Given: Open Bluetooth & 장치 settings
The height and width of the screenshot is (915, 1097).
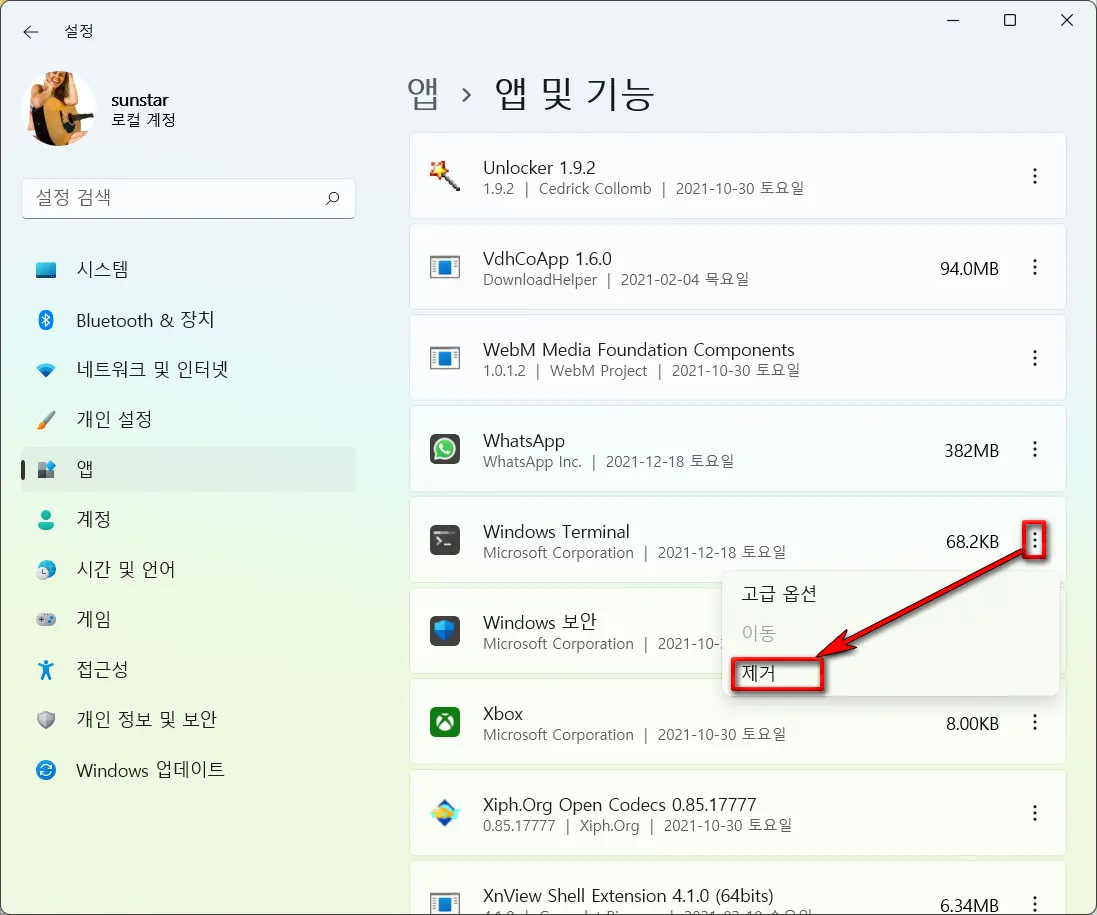Looking at the screenshot, I should [x=188, y=320].
